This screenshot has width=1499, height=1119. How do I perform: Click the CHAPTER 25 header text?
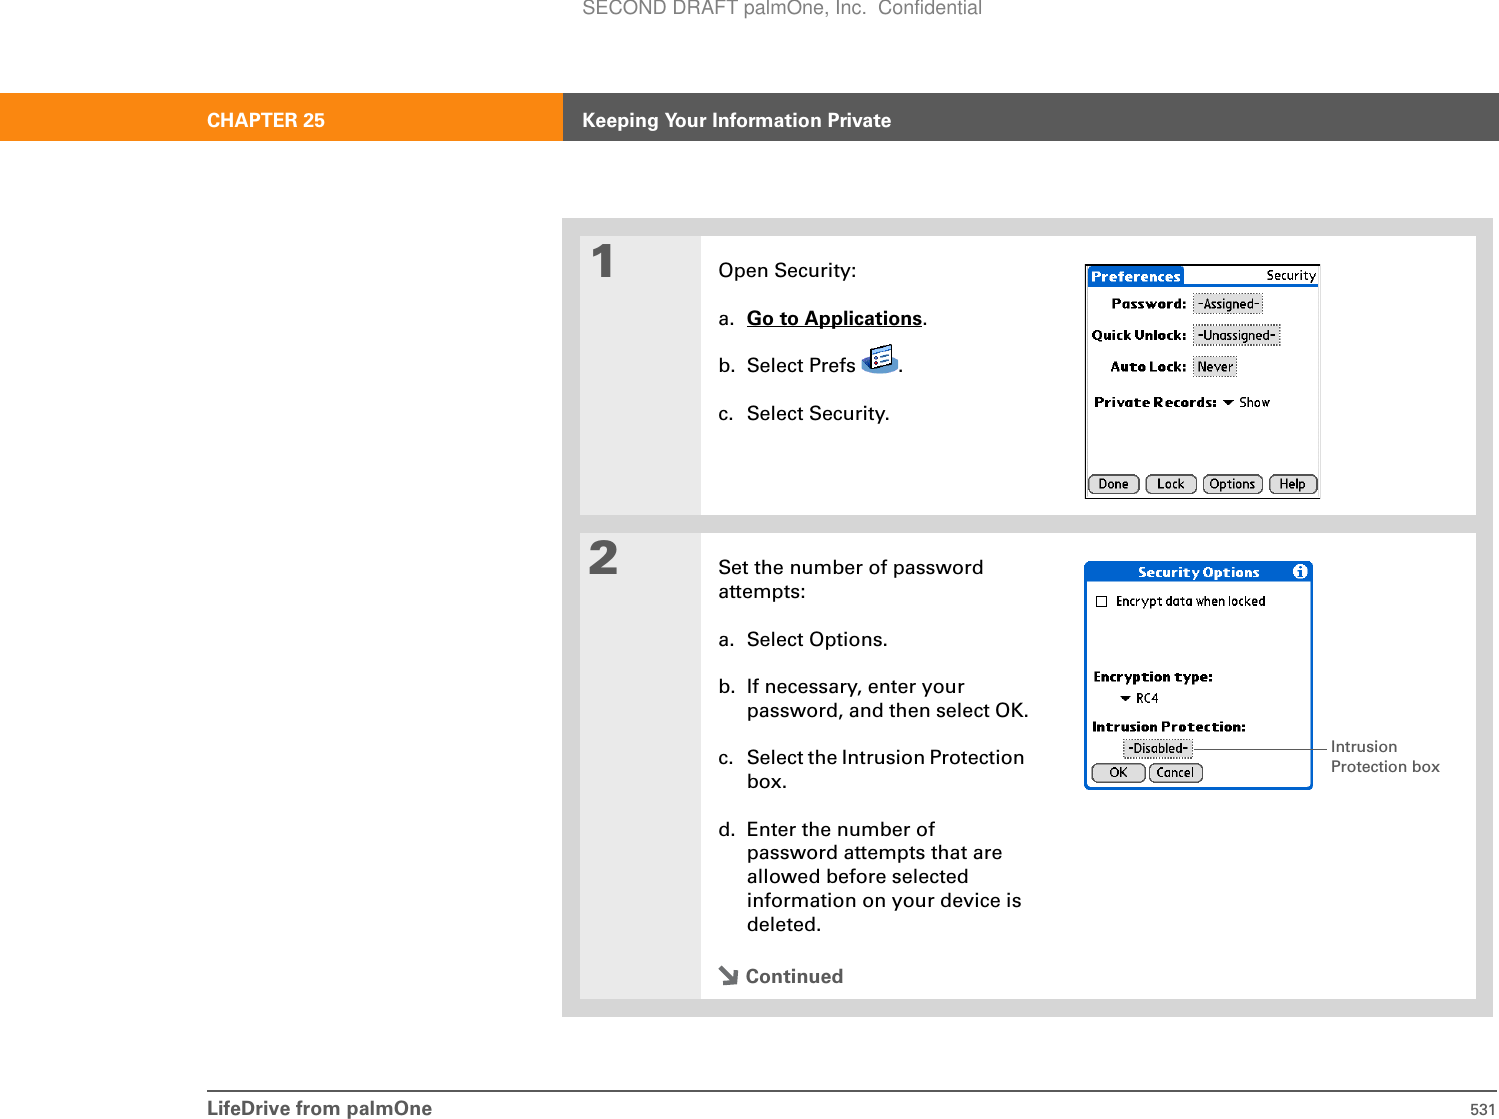point(266,120)
